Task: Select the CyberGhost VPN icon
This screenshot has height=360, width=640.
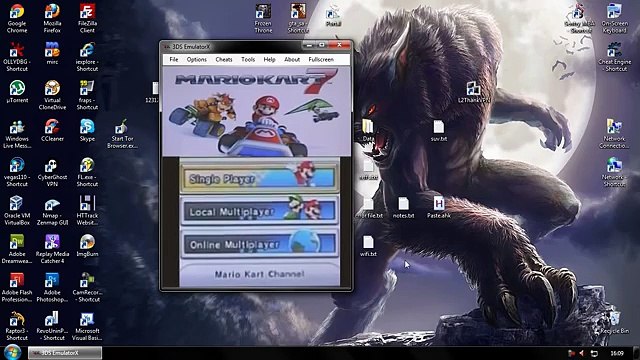Action: 52,172
